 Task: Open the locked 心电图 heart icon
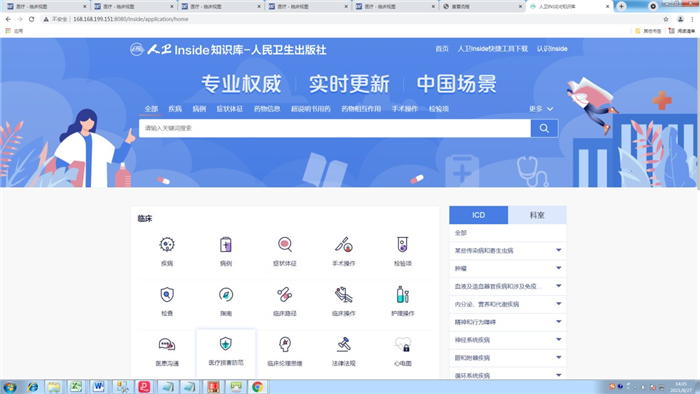pyautogui.click(x=403, y=344)
